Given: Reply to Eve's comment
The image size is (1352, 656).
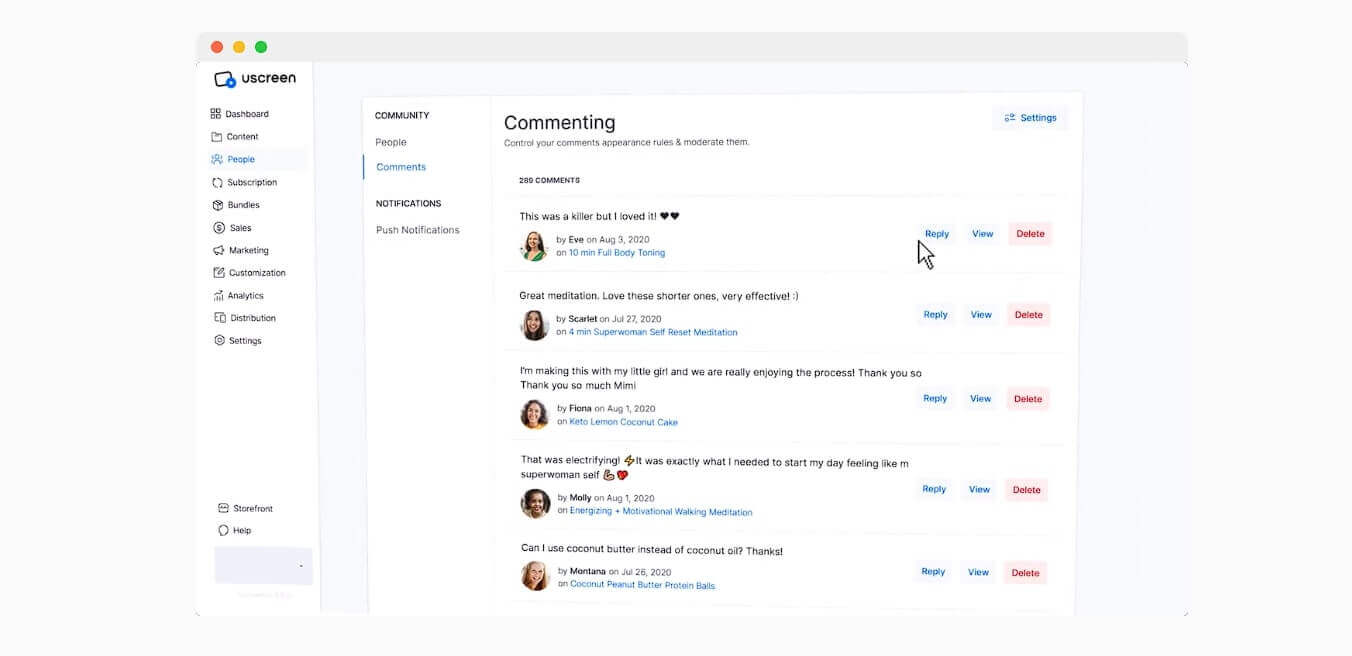Looking at the screenshot, I should pyautogui.click(x=936, y=233).
